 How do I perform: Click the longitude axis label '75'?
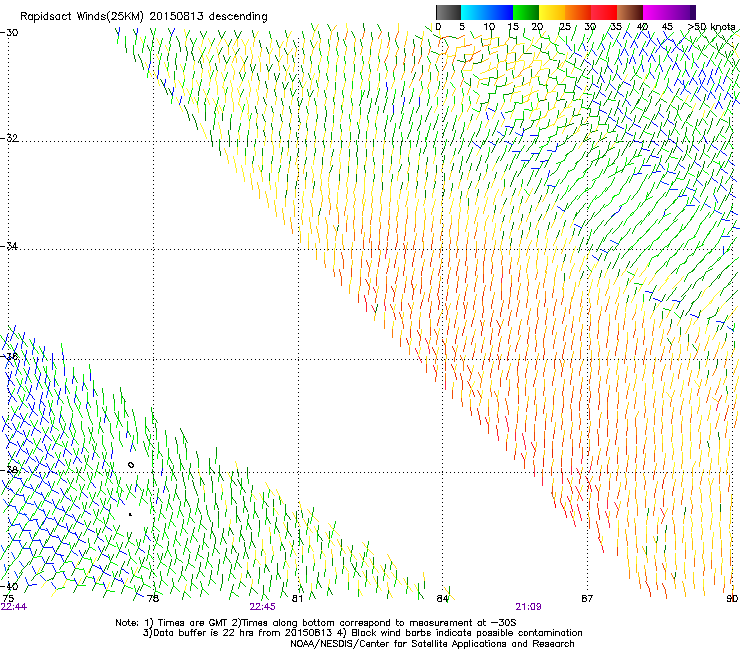(8, 598)
